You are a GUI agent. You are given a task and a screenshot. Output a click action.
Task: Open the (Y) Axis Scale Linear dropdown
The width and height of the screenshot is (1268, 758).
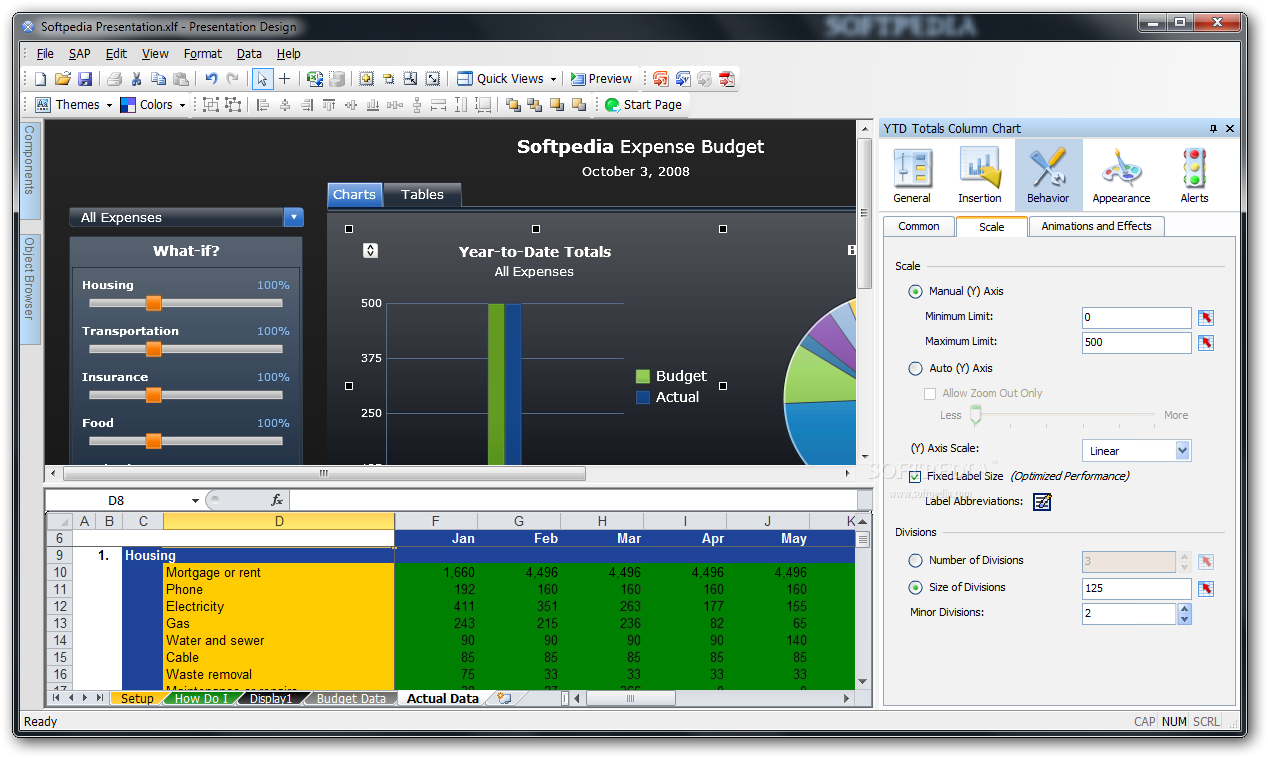1183,451
